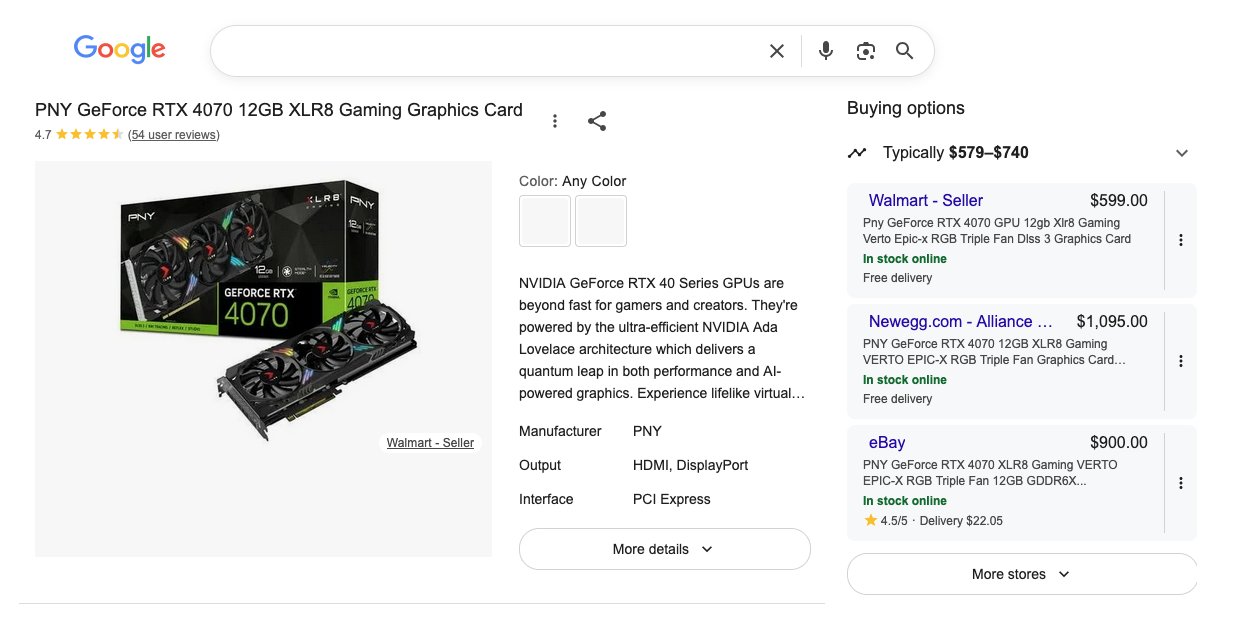The image size is (1249, 622).
Task: Expand the More details section
Action: (x=664, y=549)
